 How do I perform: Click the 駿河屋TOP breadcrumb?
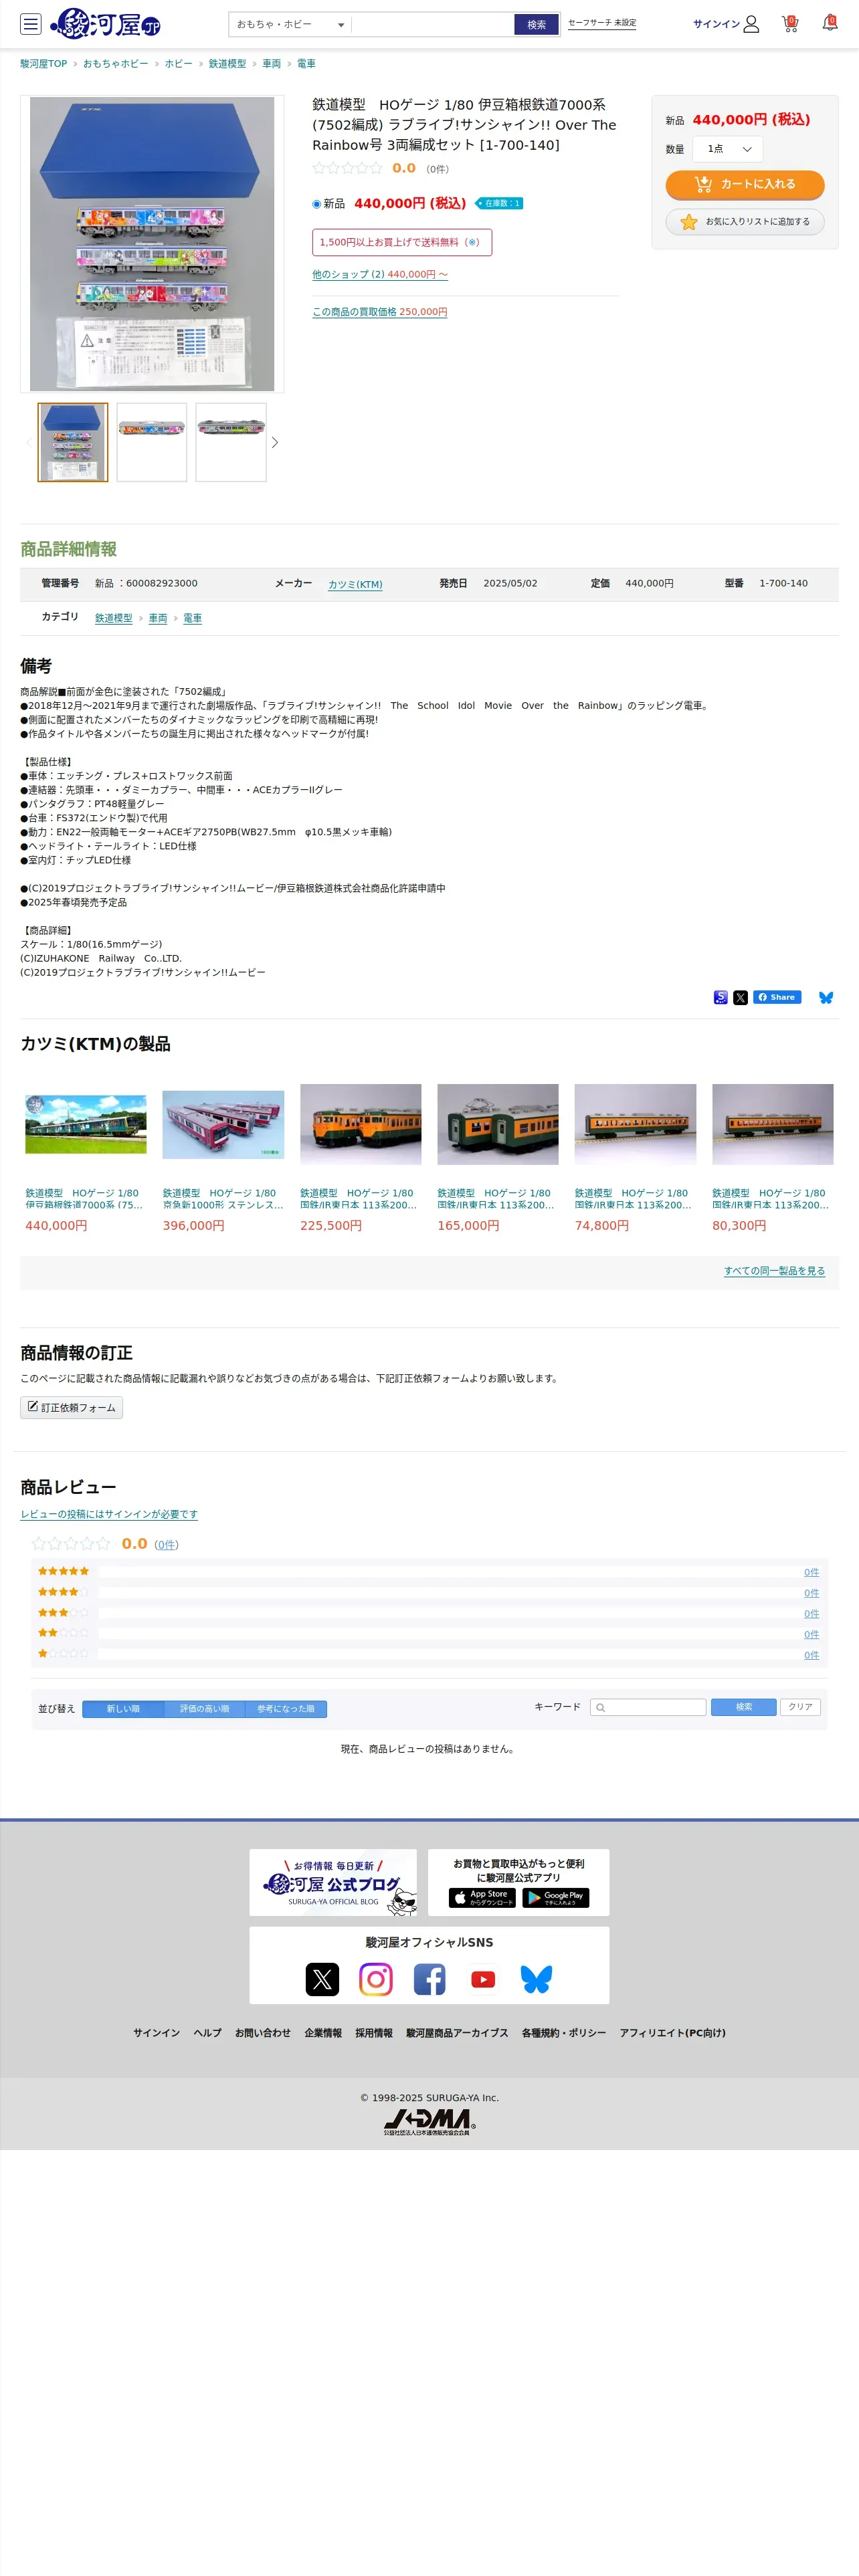[x=43, y=64]
